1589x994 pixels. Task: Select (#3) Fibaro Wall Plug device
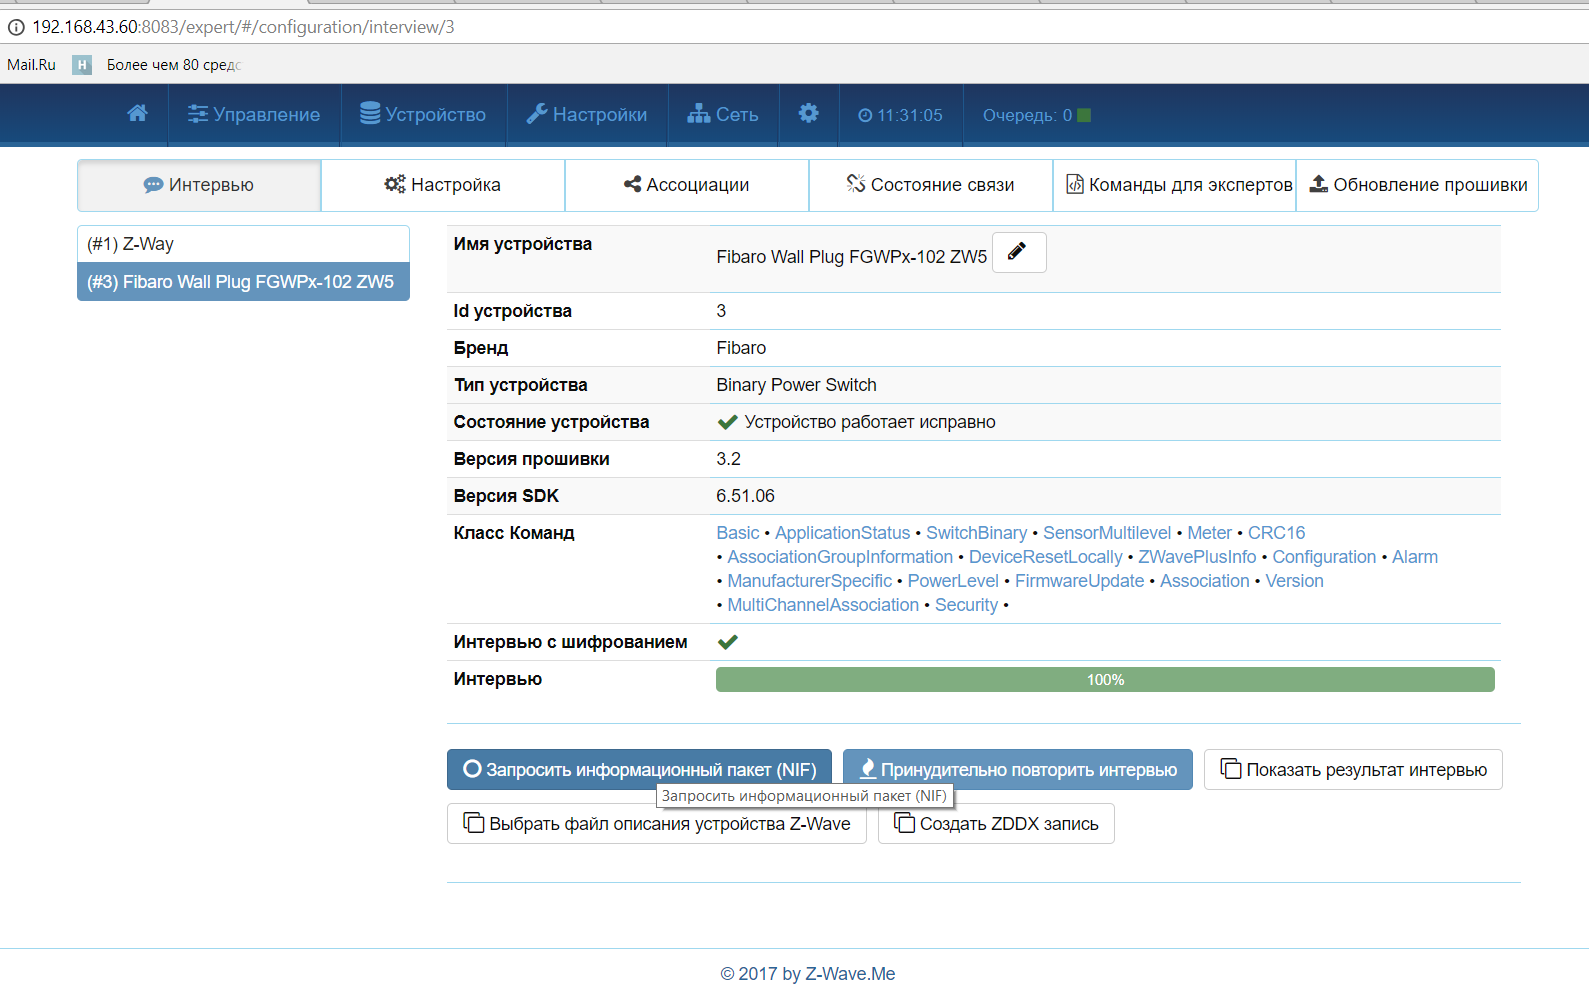click(243, 282)
